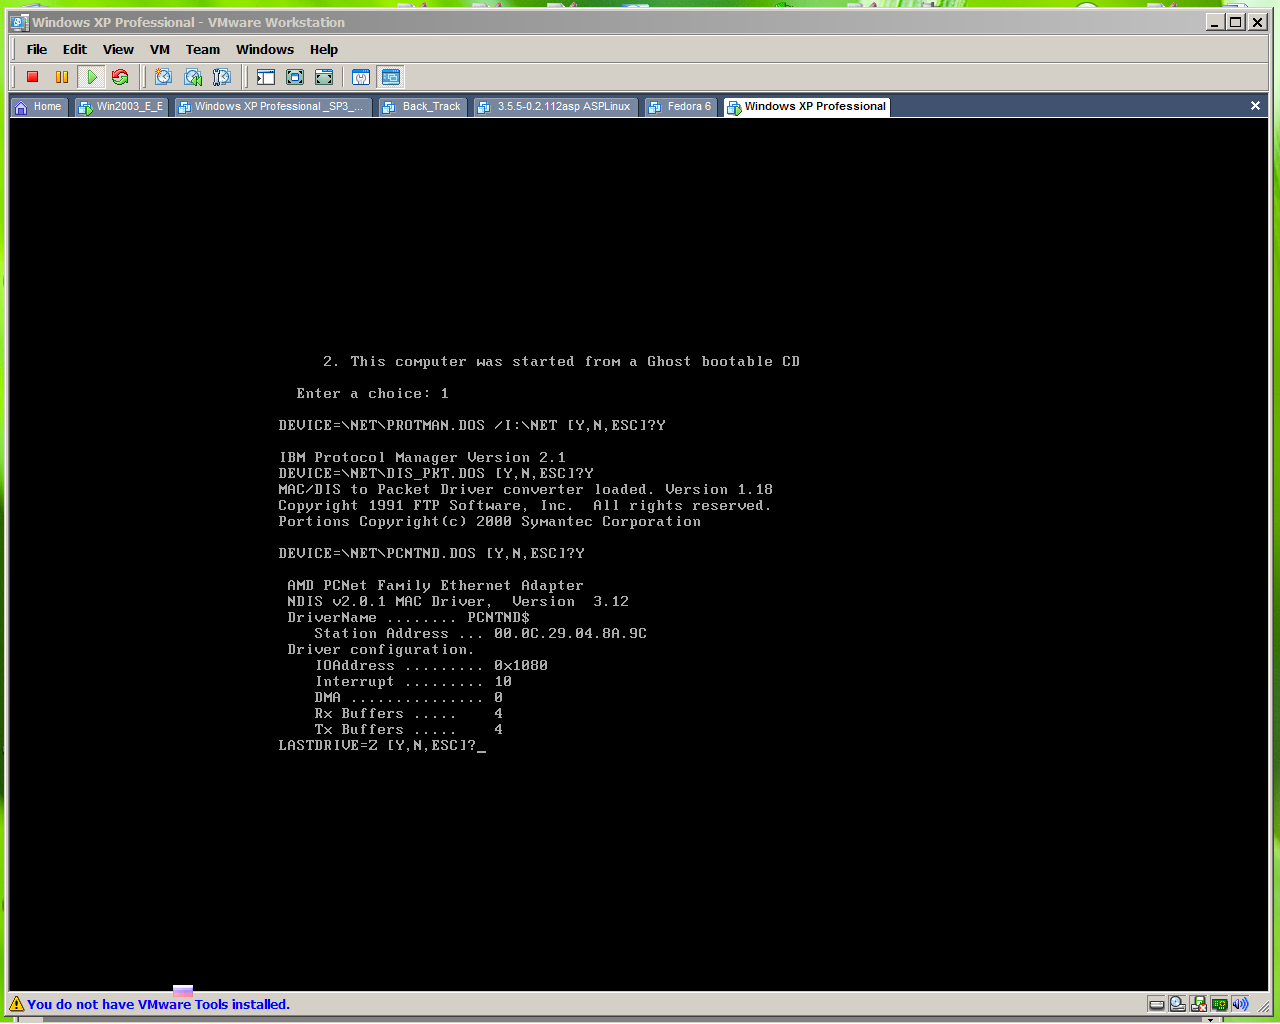Viewport: 1280px width, 1024px height.
Task: Select the active Windows XP Professional tab
Action: [806, 107]
